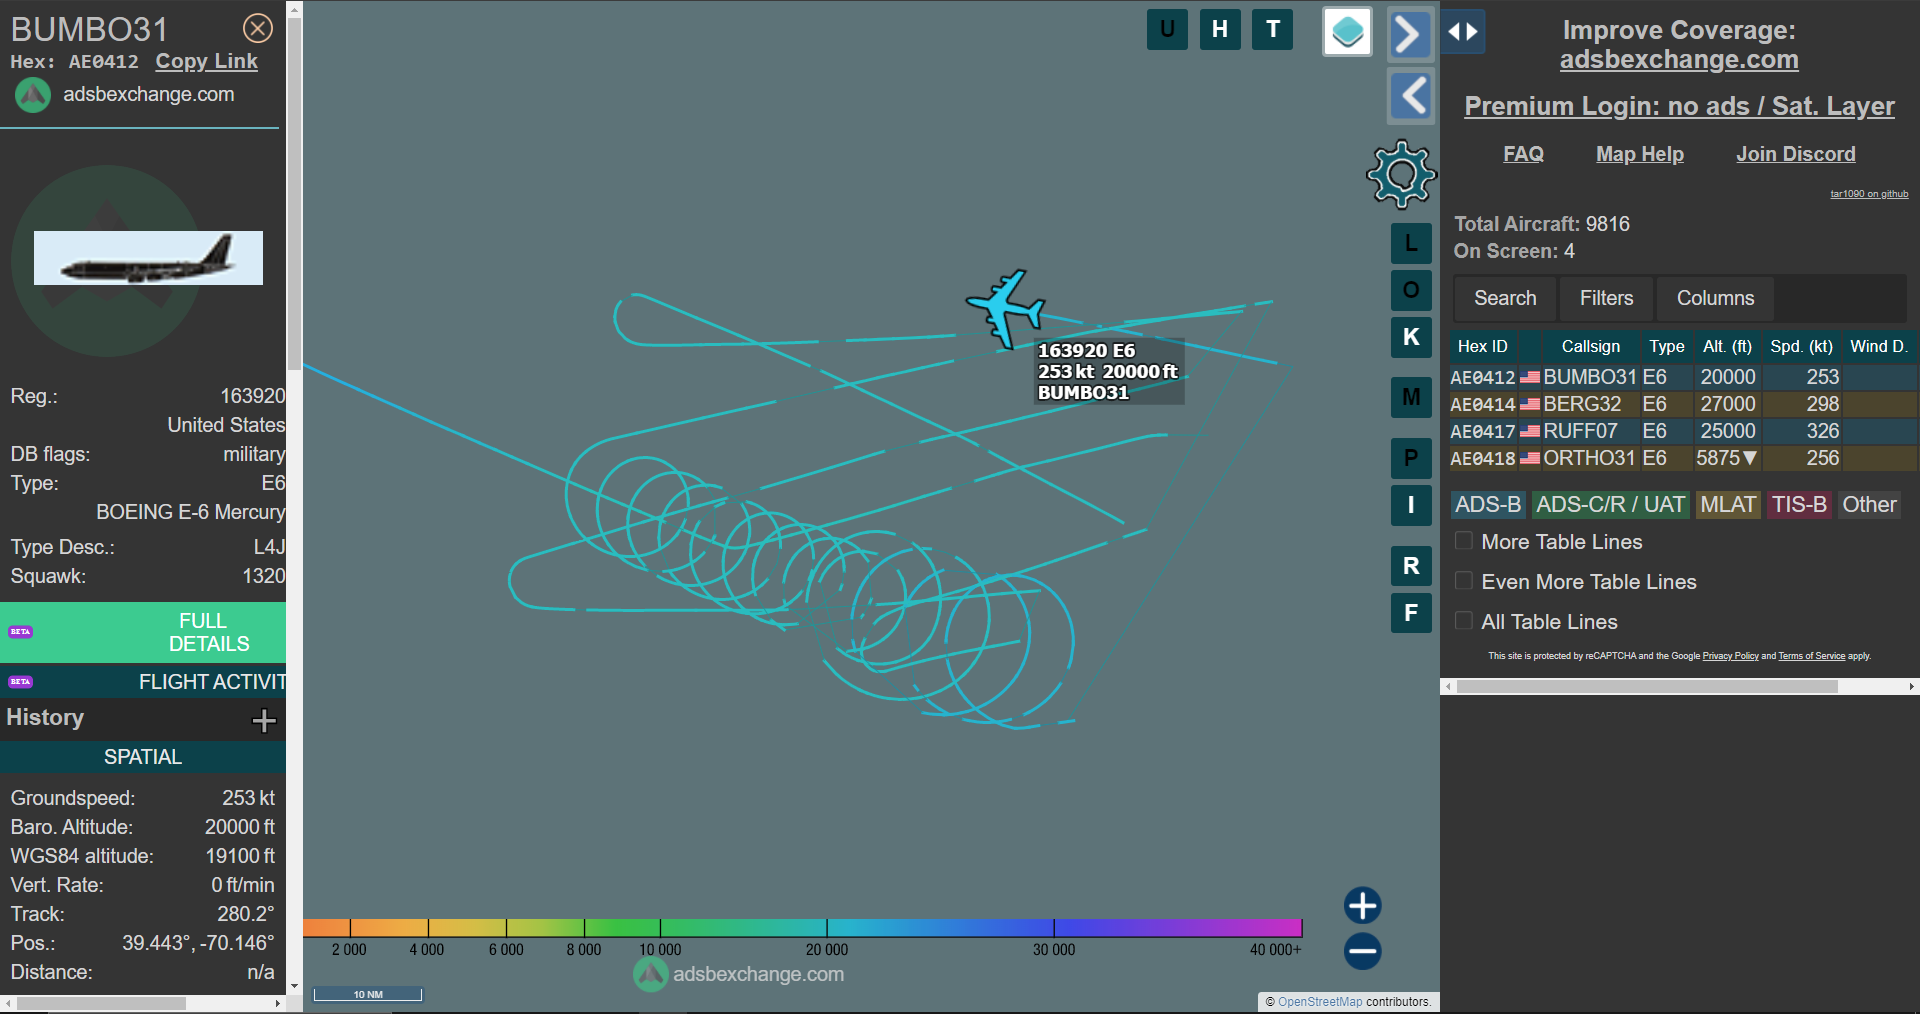The image size is (1920, 1014).
Task: Click the F map button
Action: (x=1411, y=613)
